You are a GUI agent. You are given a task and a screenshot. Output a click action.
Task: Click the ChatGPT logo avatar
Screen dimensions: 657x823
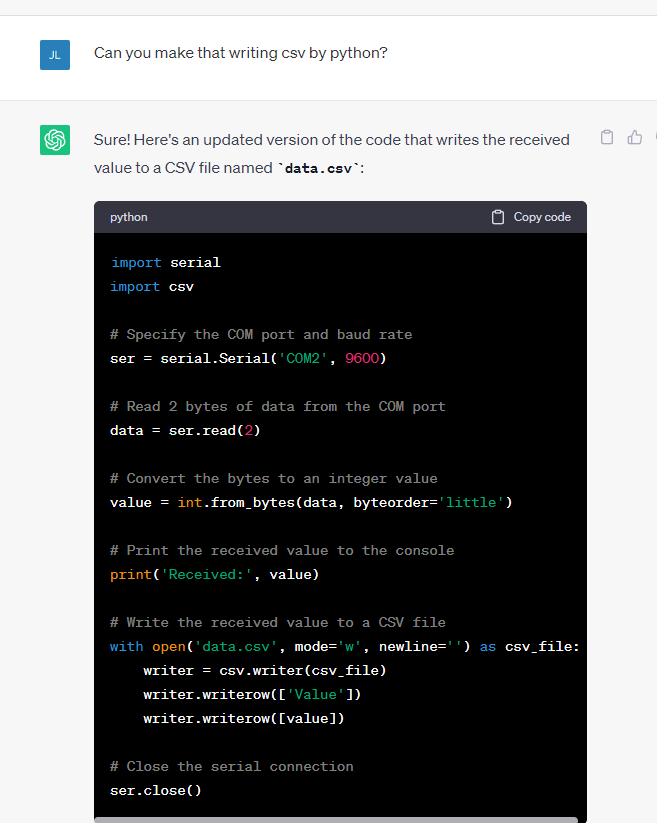[55, 140]
